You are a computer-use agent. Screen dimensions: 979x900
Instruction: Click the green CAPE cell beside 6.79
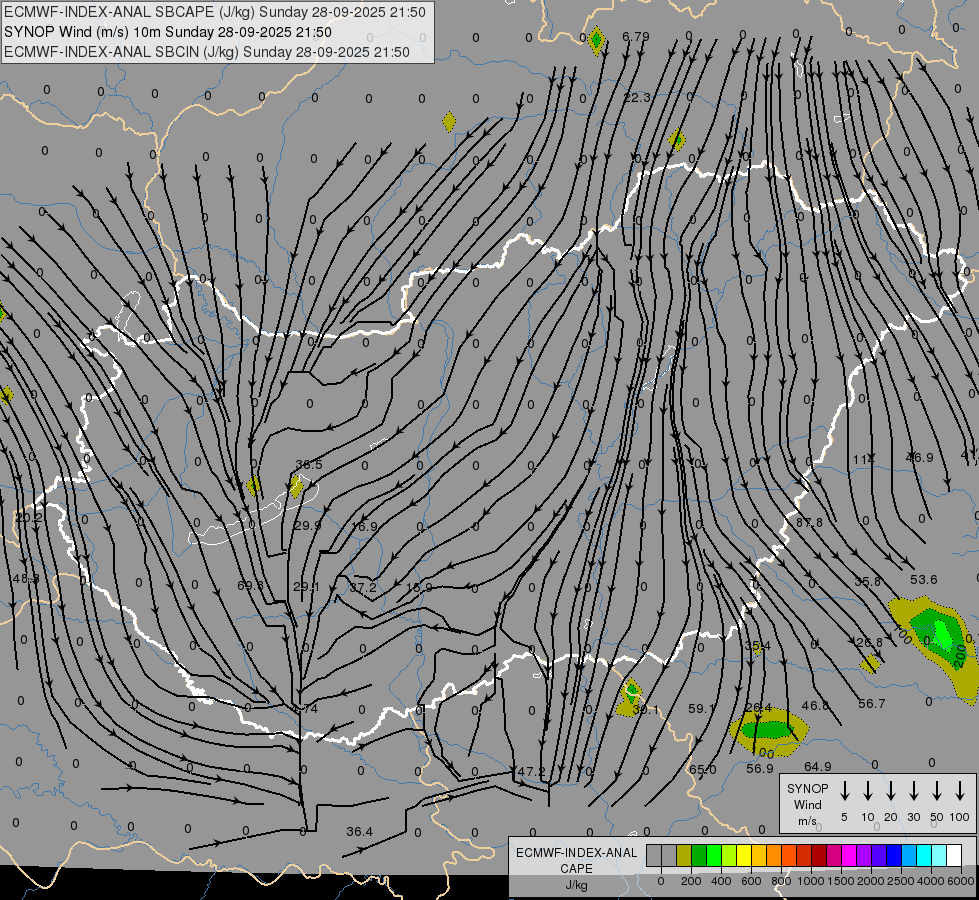tap(597, 40)
